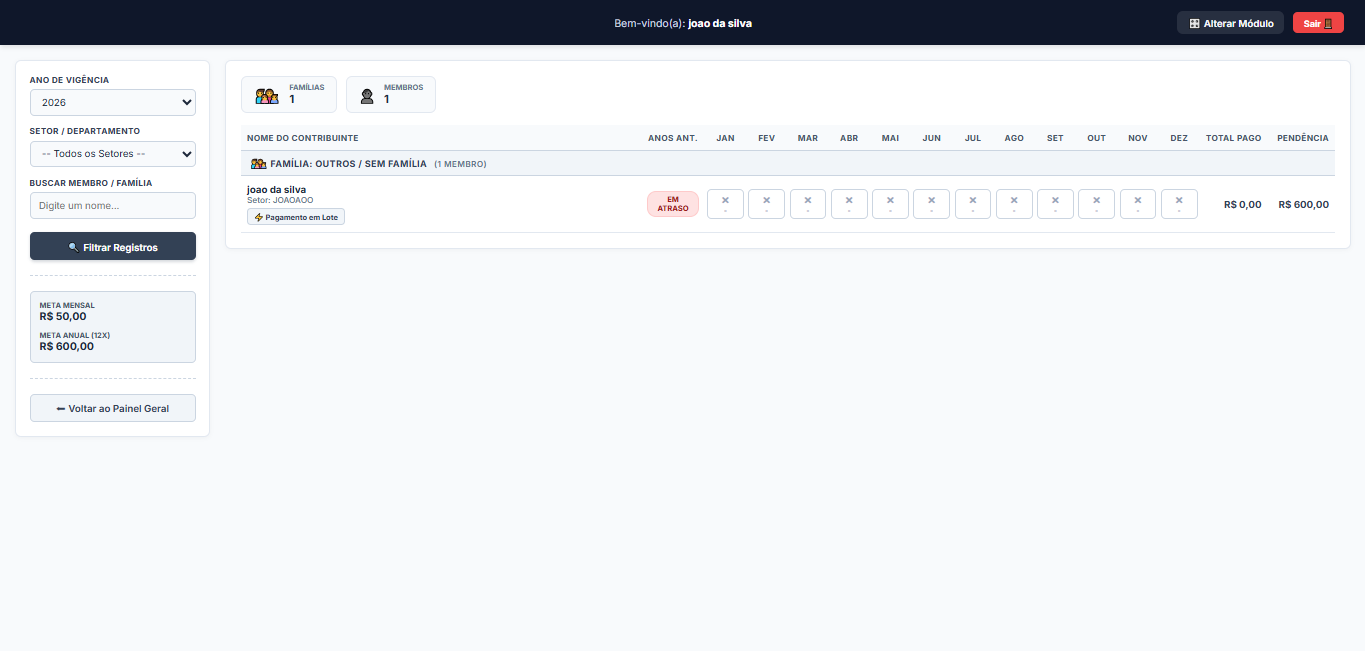Click the Pendência value R$ 600,00 in the row

(x=1304, y=204)
